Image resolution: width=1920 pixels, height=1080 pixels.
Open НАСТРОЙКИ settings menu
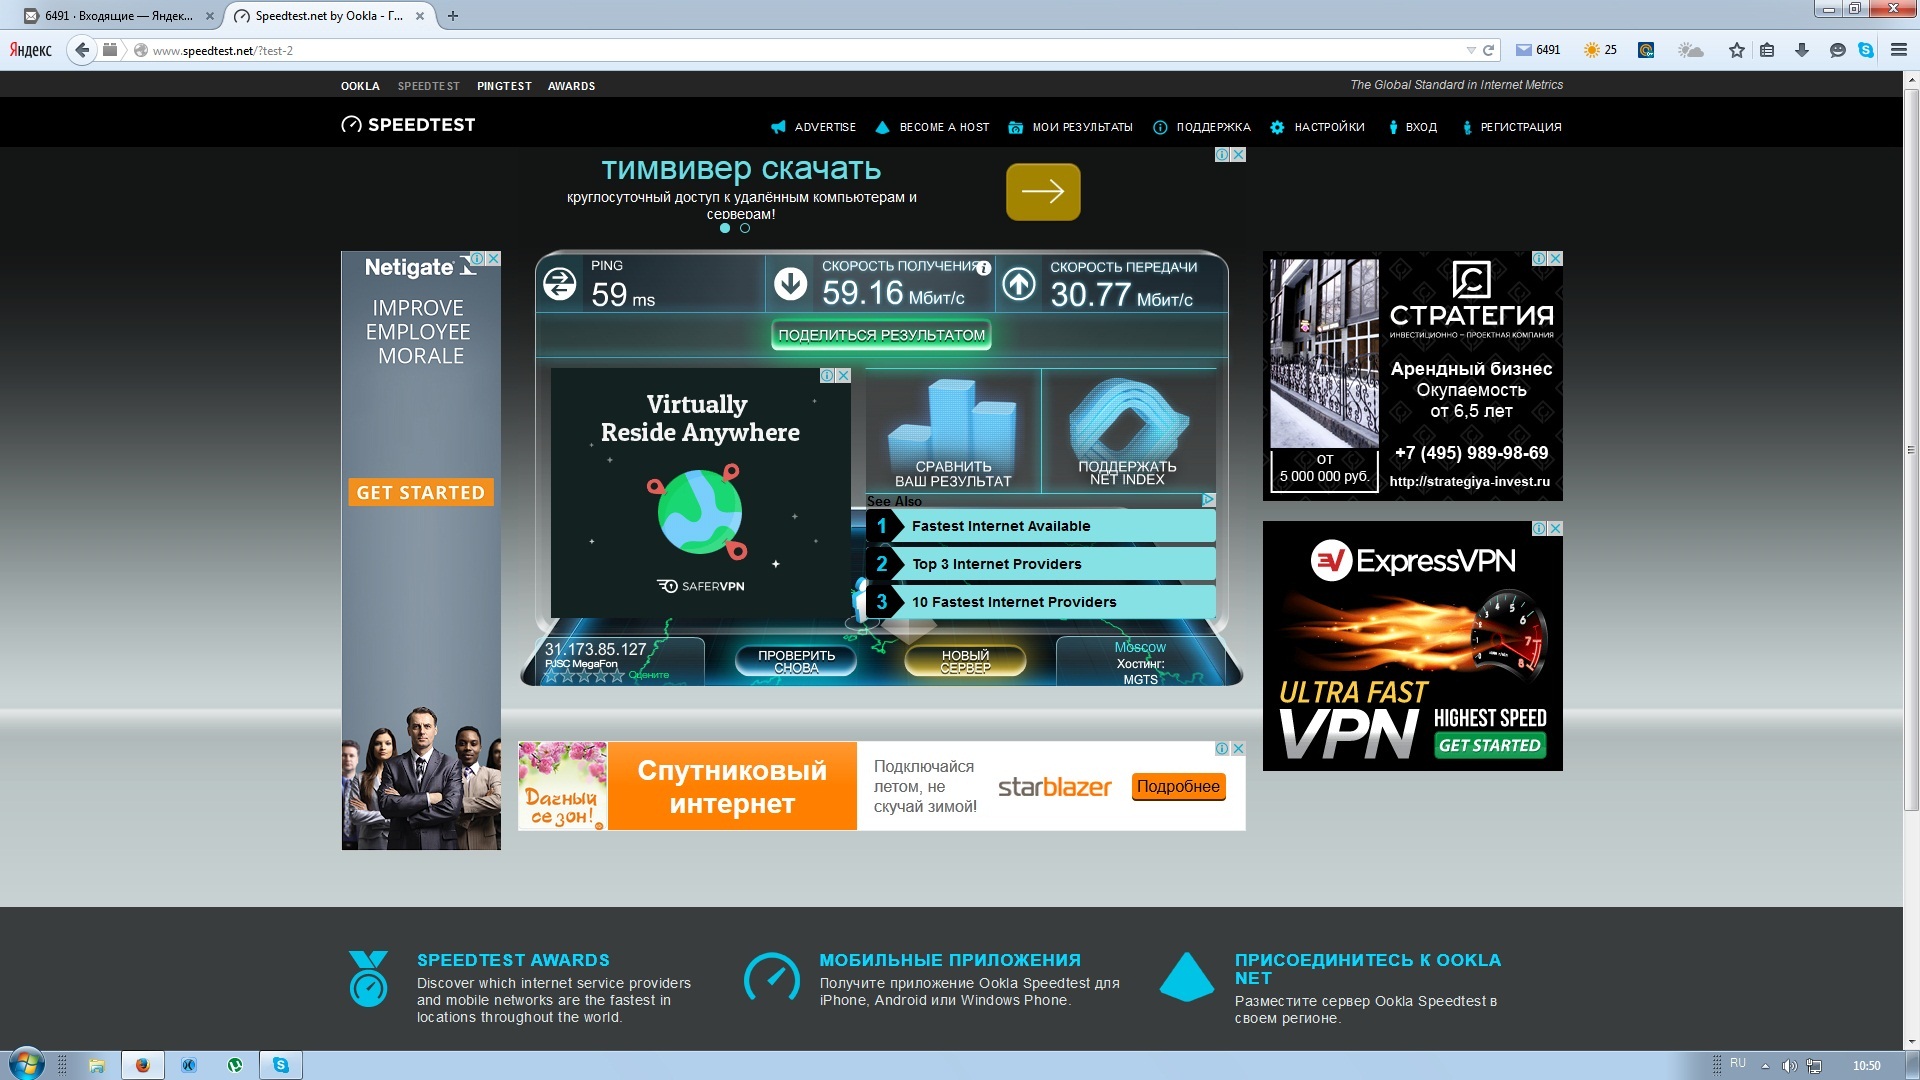pos(1317,127)
